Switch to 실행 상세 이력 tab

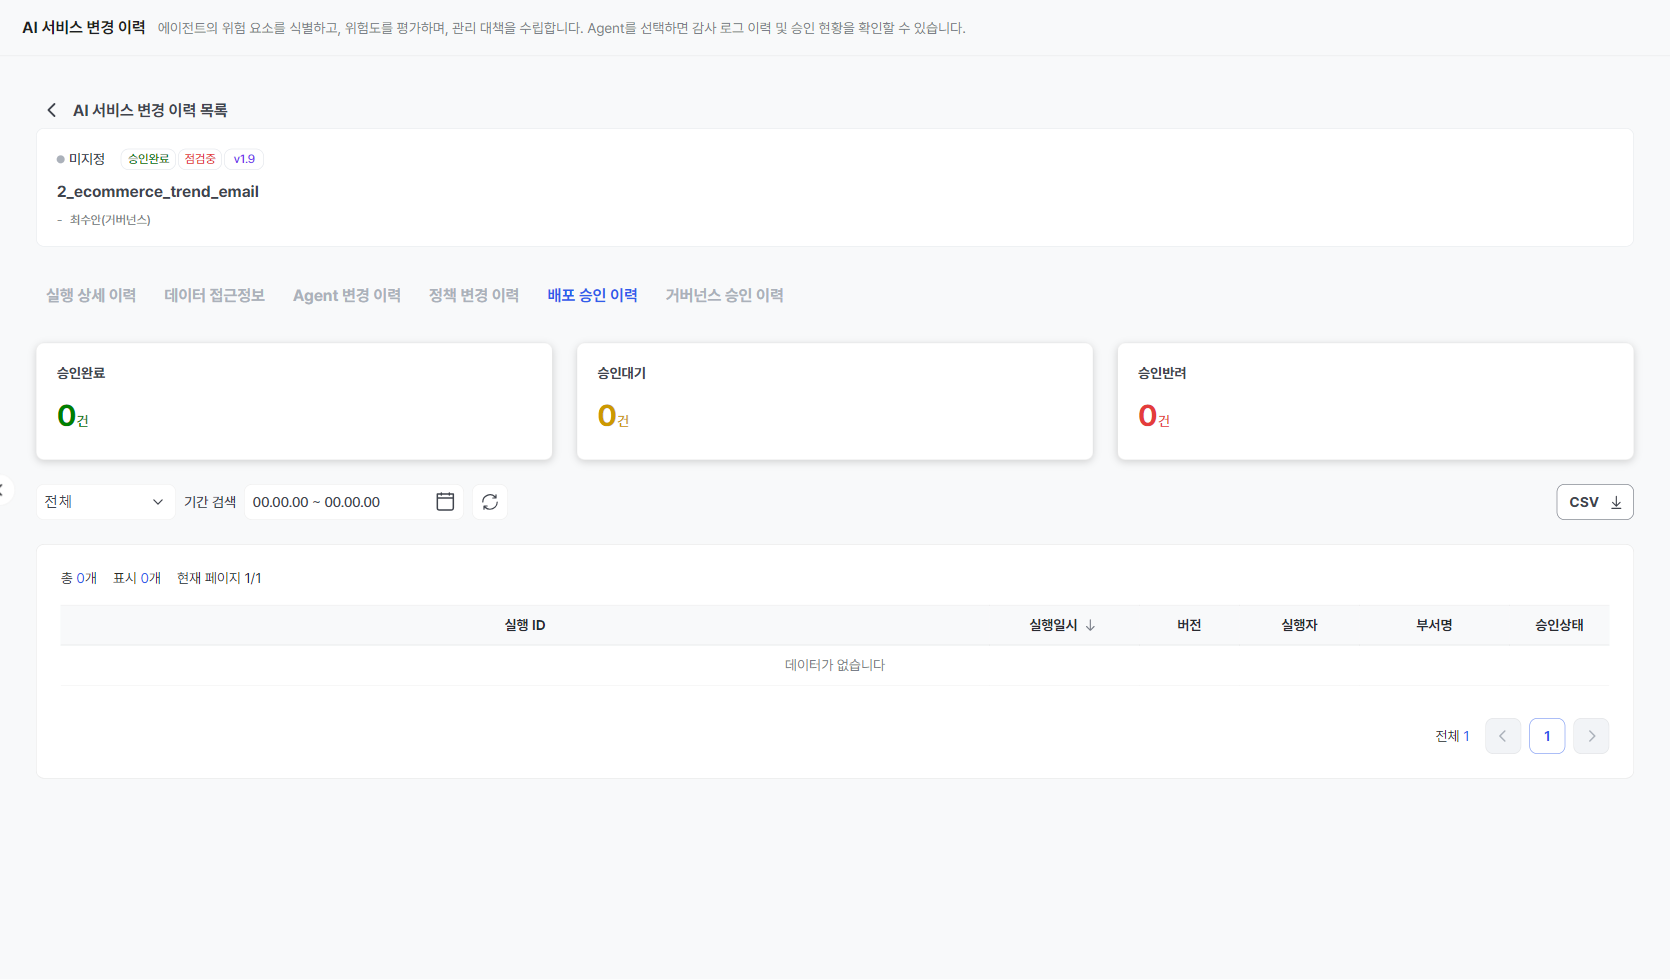pos(91,295)
